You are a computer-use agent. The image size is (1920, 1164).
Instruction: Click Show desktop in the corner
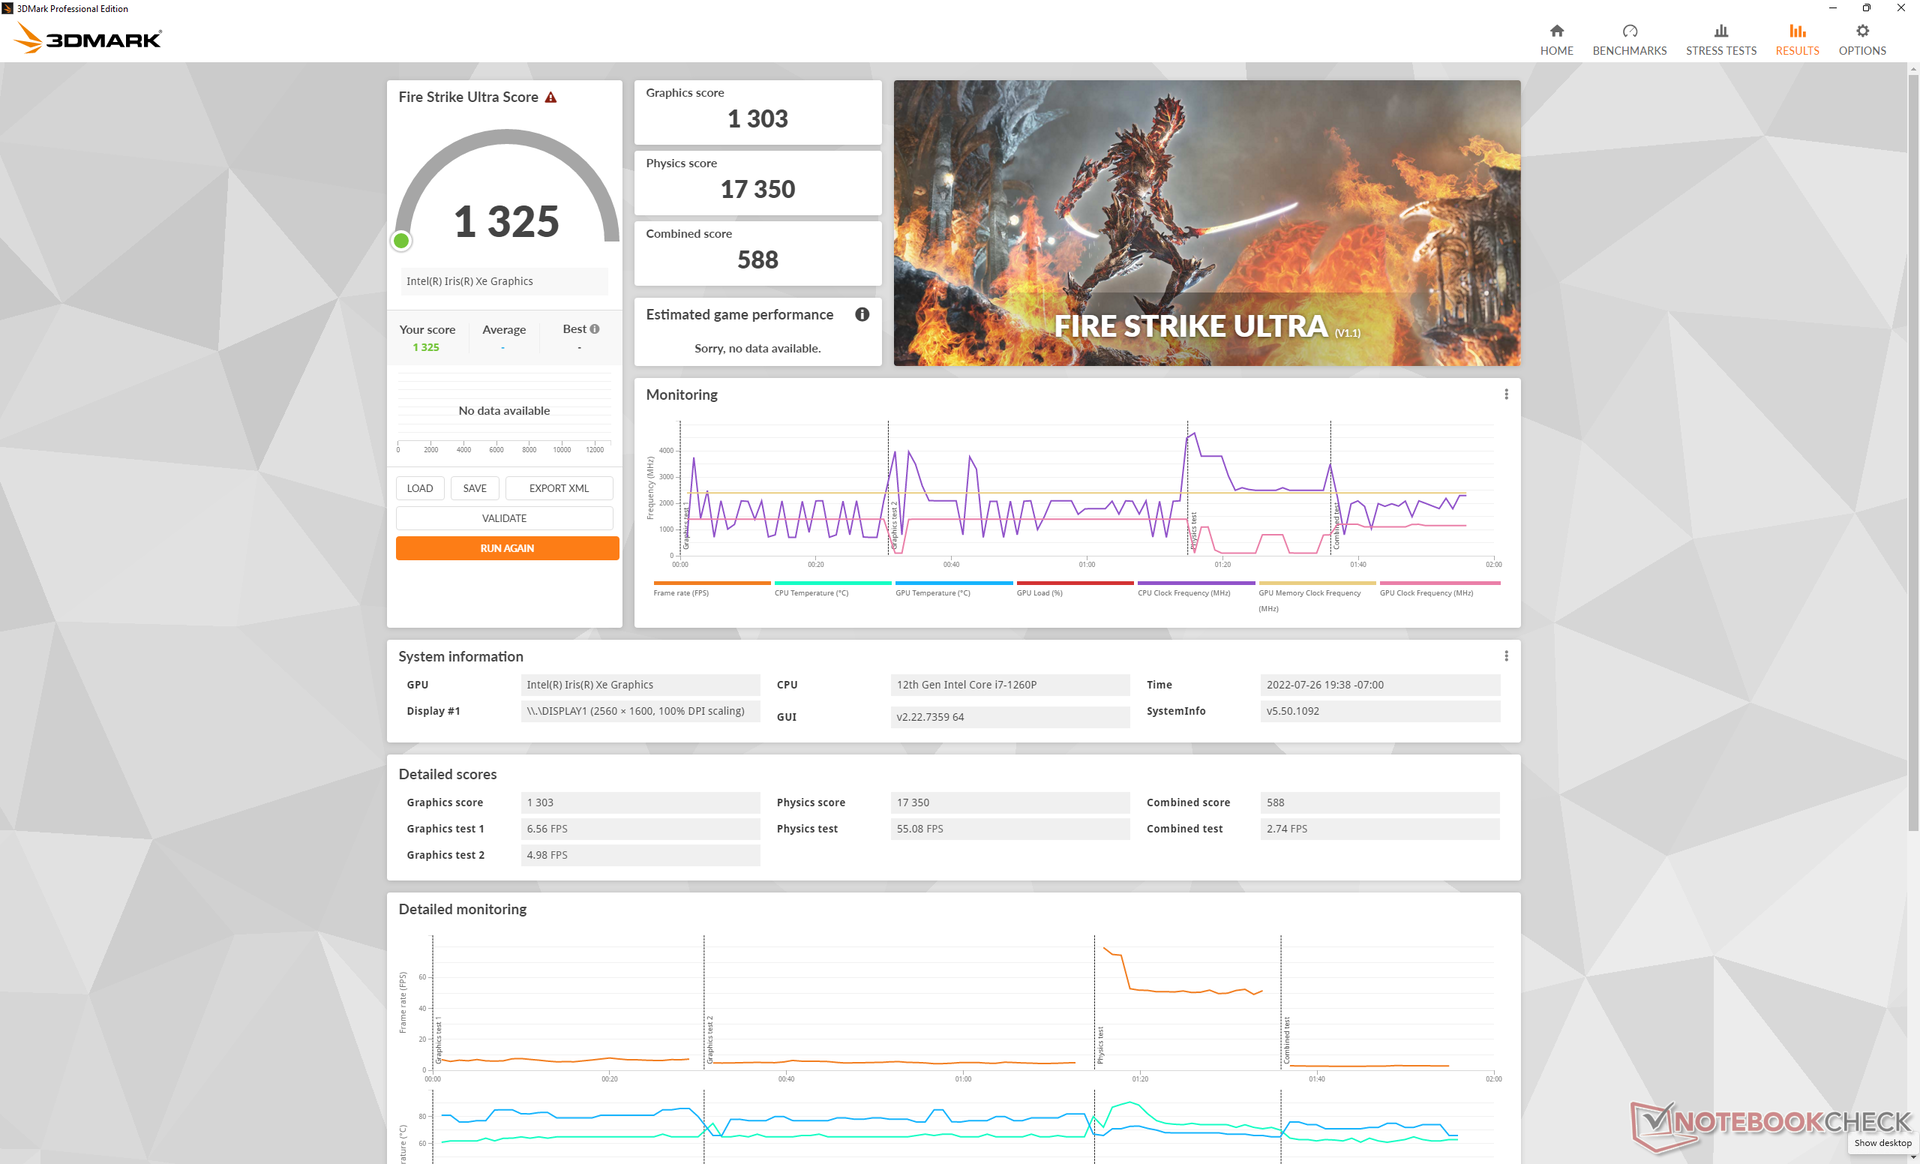point(1882,1143)
